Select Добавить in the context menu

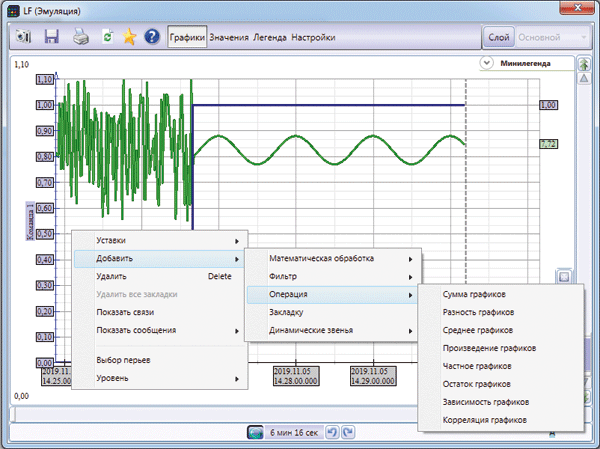click(160, 258)
